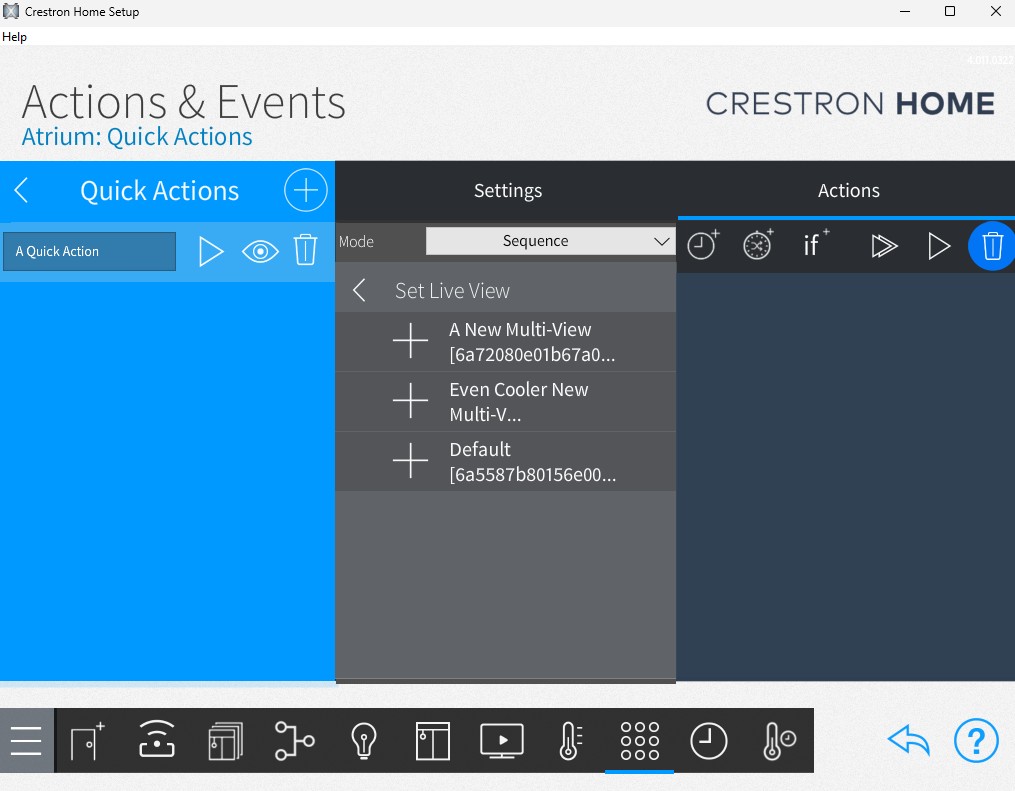Viewport: 1015px width, 791px height.
Task: Play selected action in Actions toolbar
Action: coord(939,246)
